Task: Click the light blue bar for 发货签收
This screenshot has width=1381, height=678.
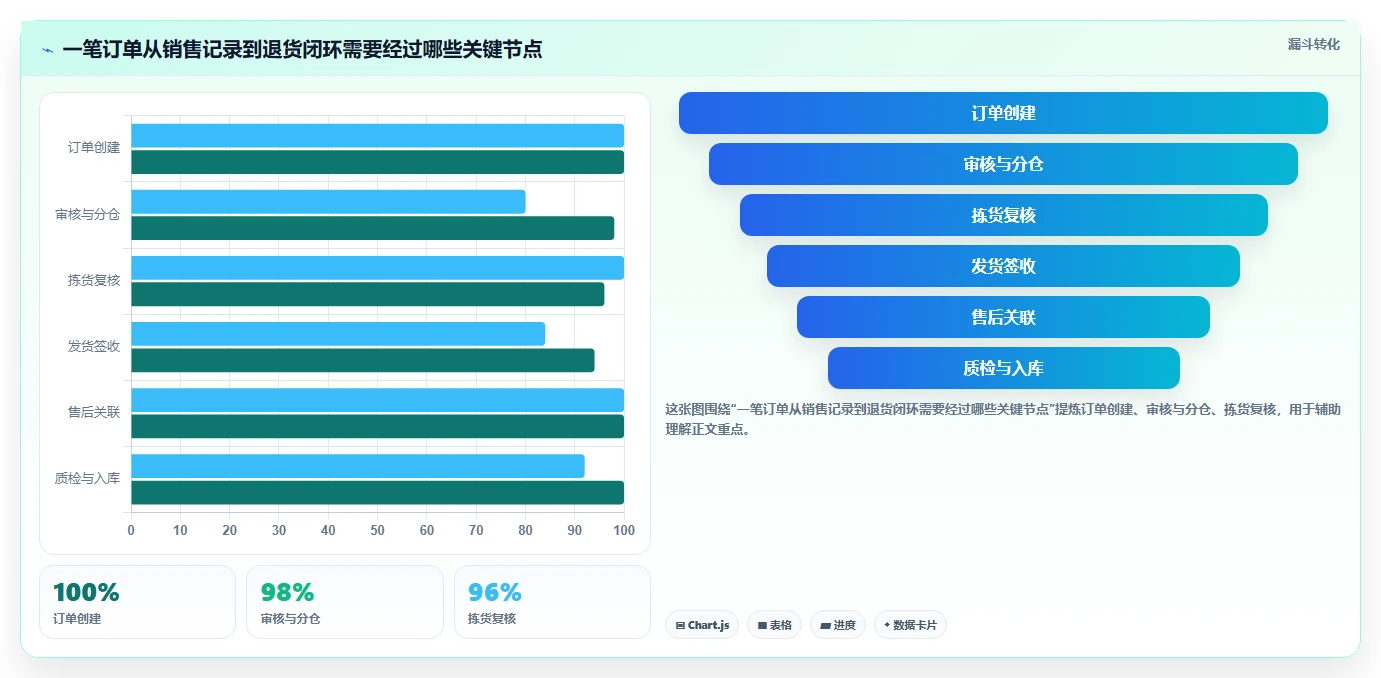Action: pyautogui.click(x=338, y=333)
